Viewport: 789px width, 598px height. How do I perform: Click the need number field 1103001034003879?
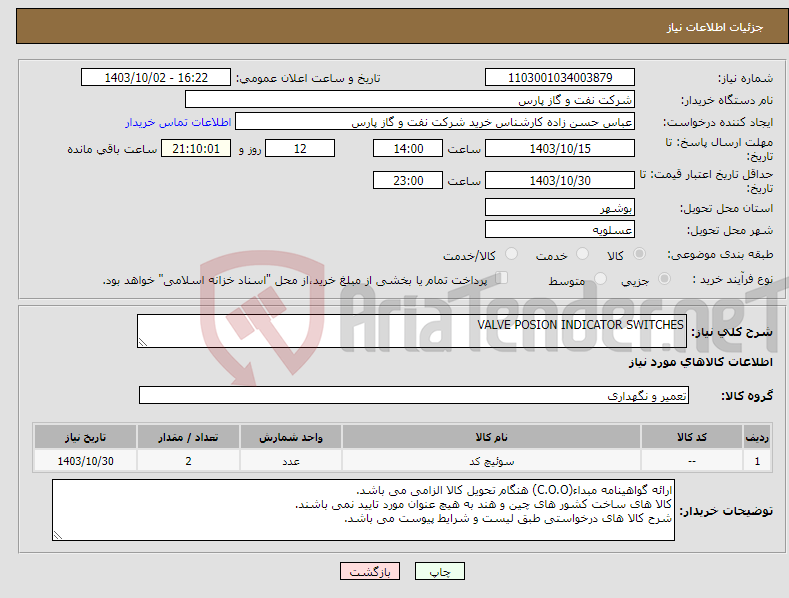click(560, 78)
